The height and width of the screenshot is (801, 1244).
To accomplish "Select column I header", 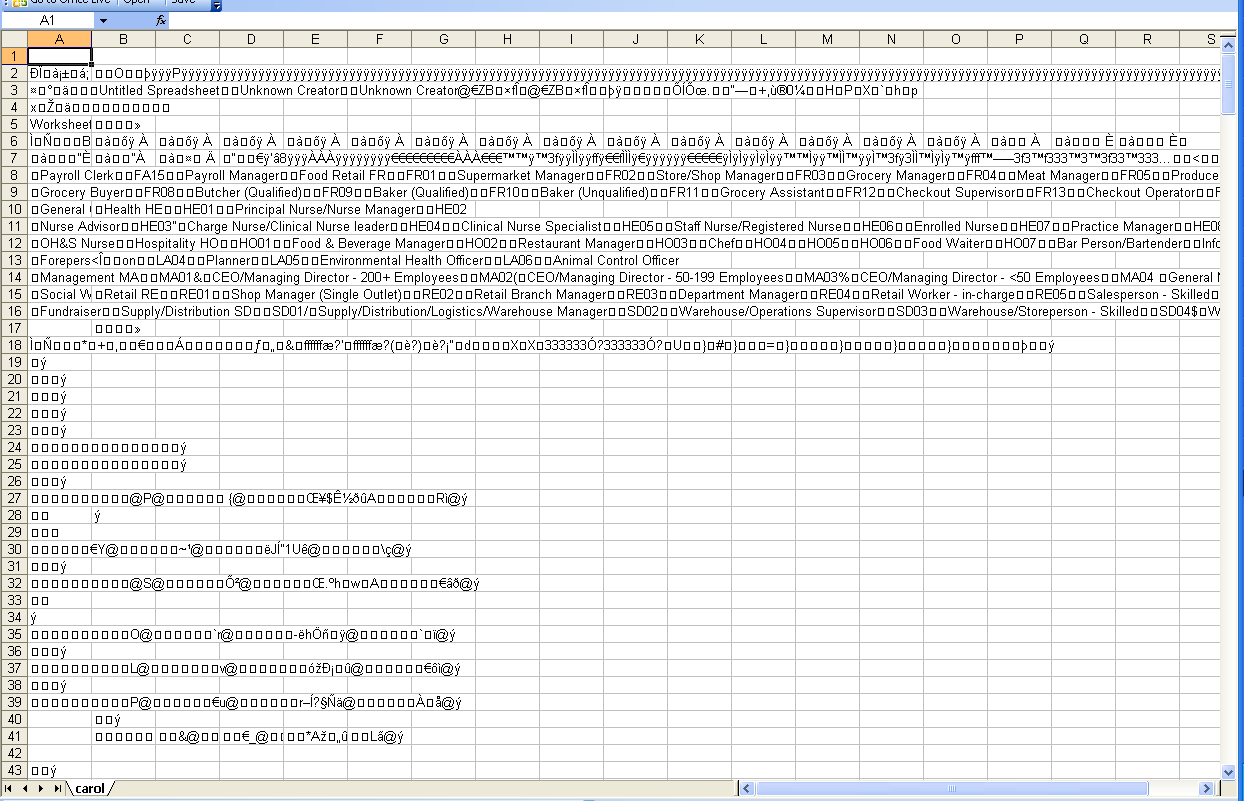I will pyautogui.click(x=571, y=39).
